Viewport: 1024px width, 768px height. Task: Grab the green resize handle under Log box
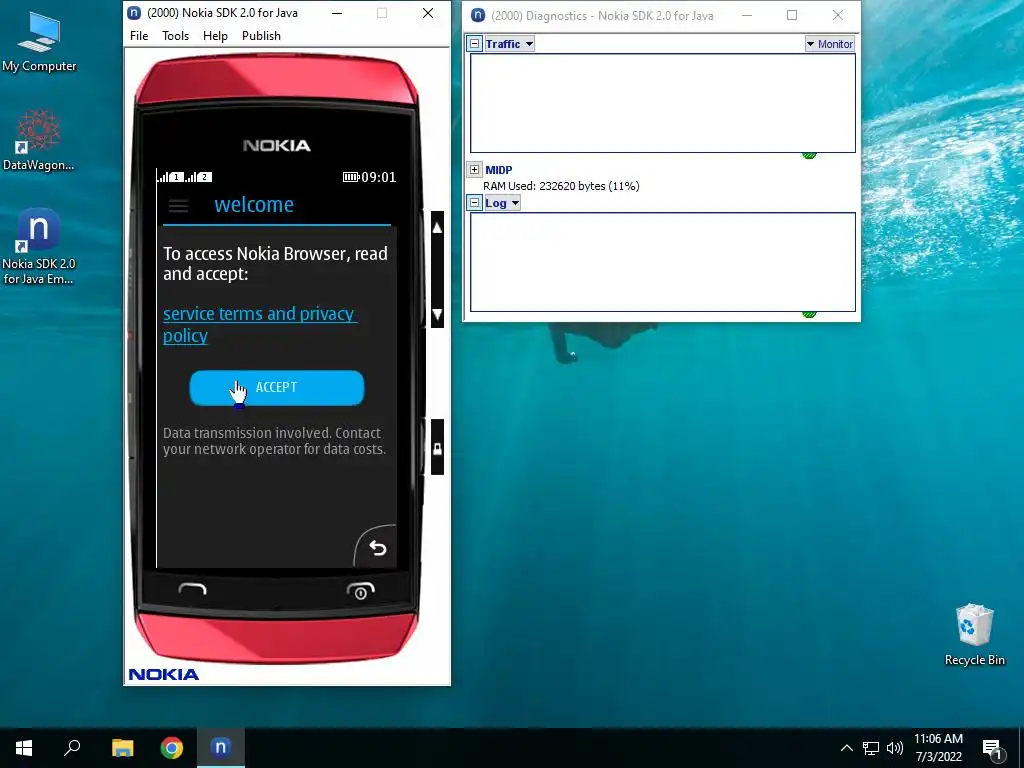pos(809,314)
